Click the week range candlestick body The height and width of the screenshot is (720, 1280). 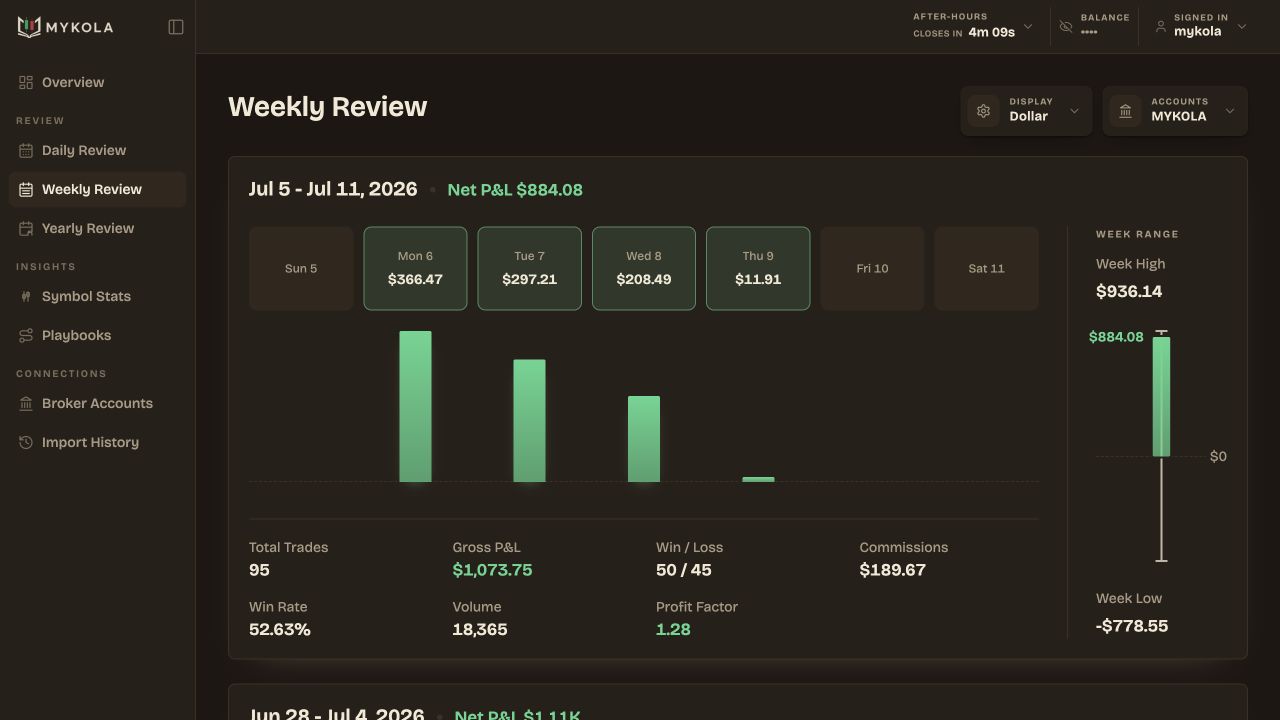click(x=1161, y=397)
